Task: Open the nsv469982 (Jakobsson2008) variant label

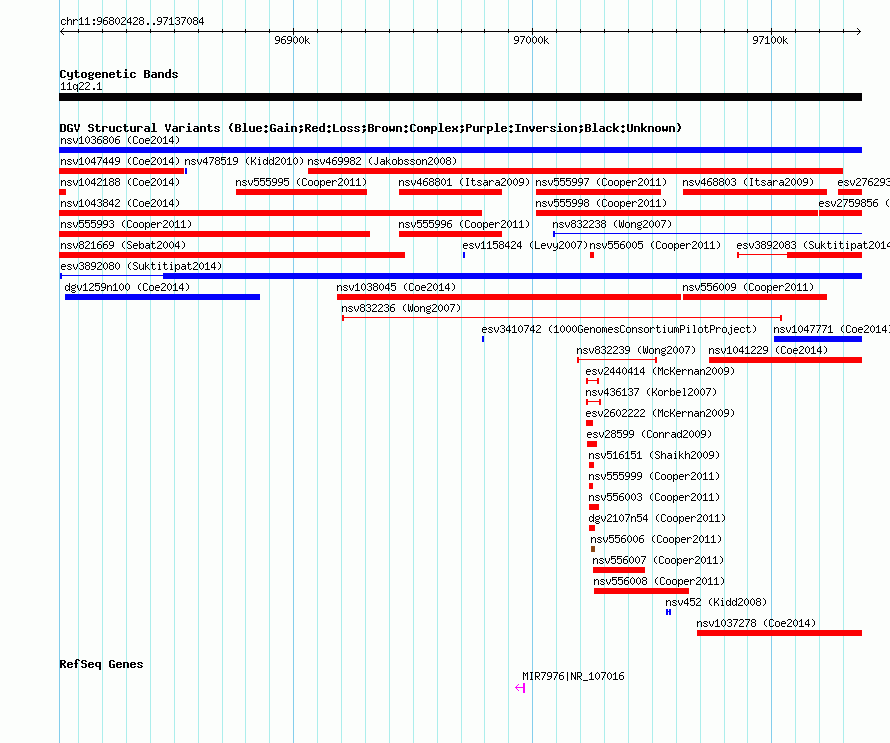Action: click(x=382, y=161)
